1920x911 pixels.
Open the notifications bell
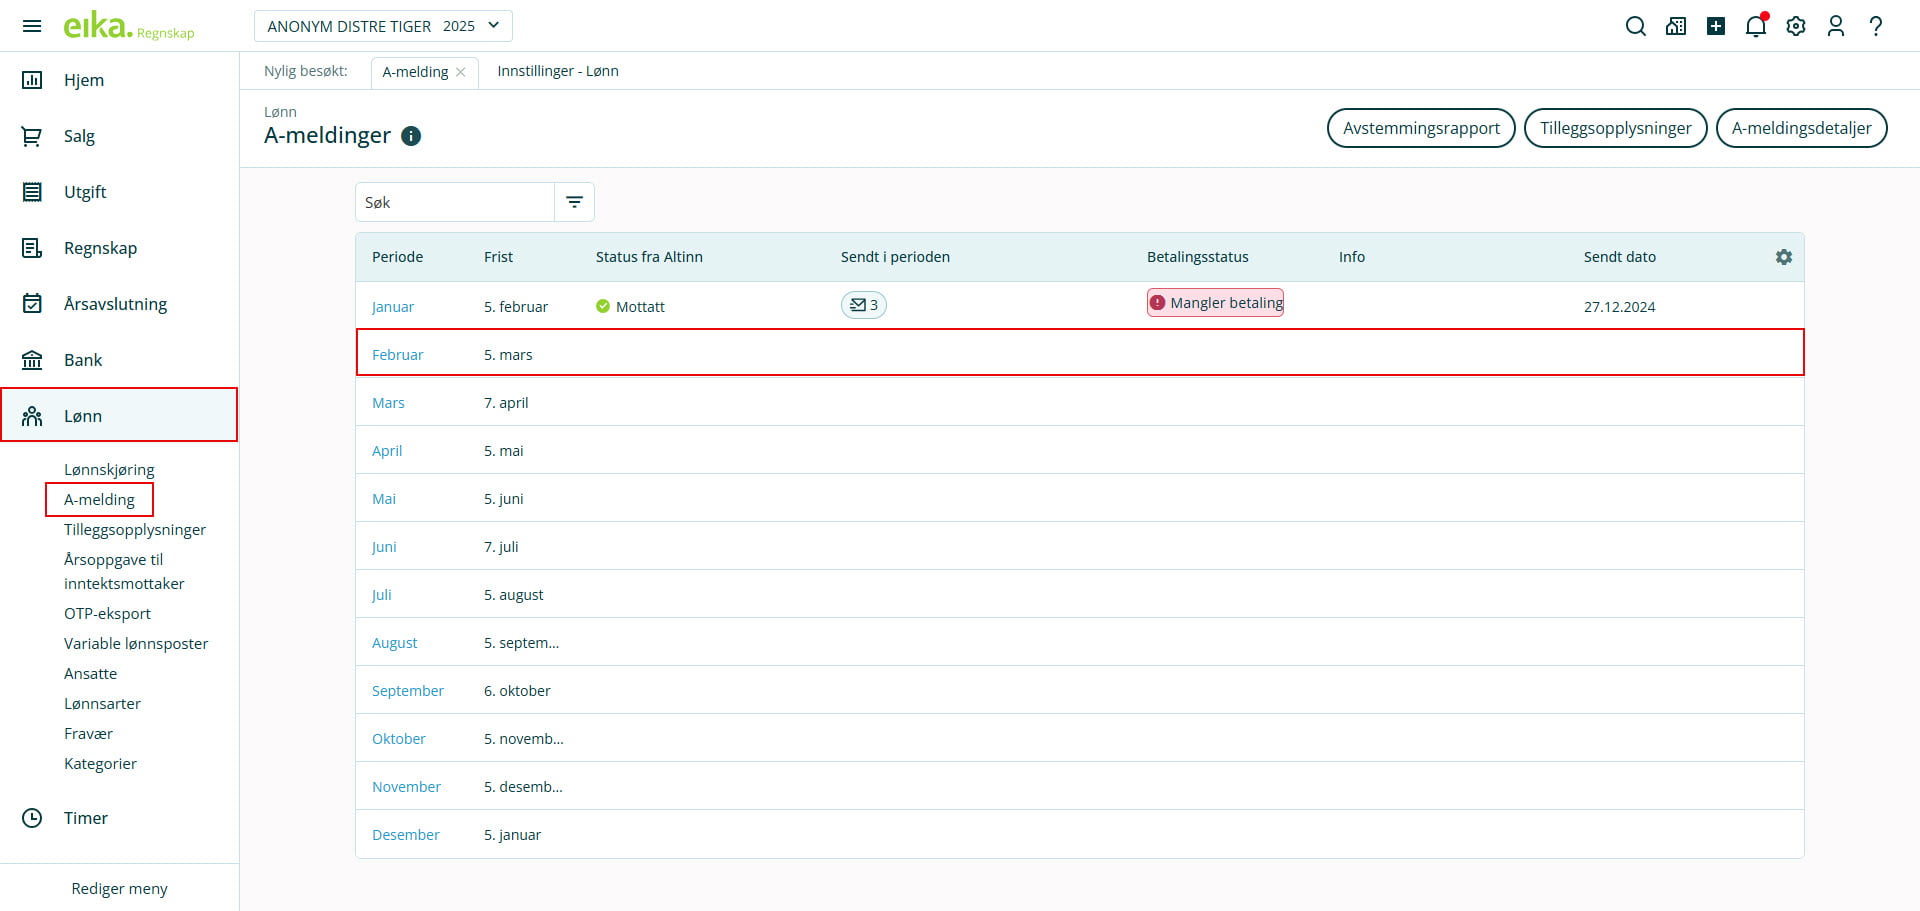pos(1755,27)
